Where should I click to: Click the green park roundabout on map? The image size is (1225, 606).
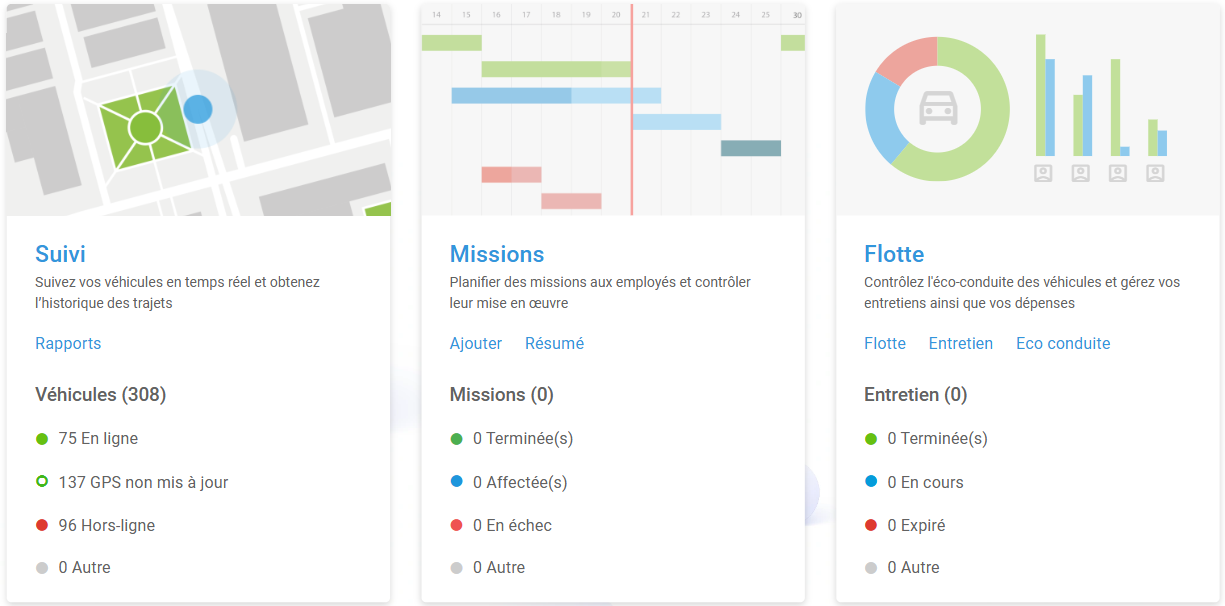pos(145,127)
